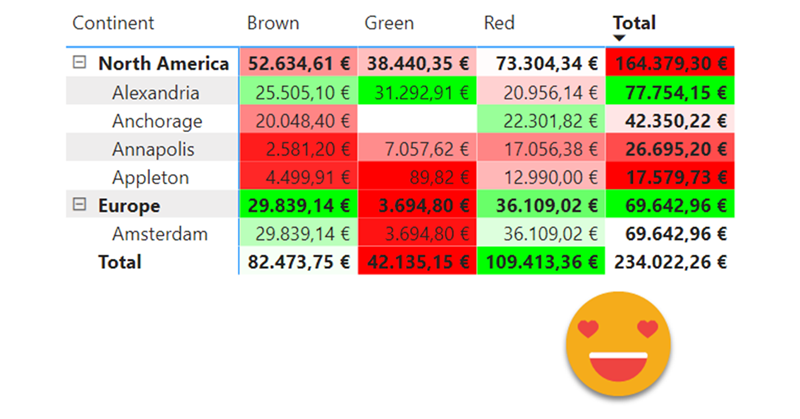Screen dimensions: 800x419
Task: Click the Green column header
Action: point(389,23)
